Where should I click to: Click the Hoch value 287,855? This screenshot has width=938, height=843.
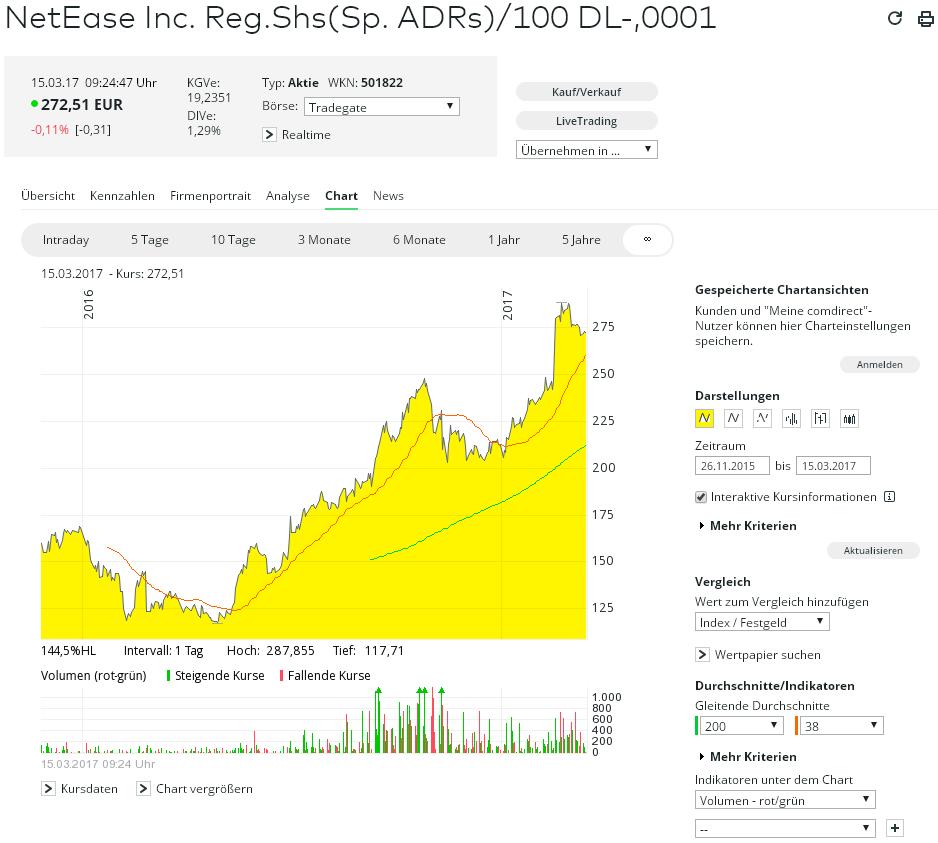click(x=290, y=650)
